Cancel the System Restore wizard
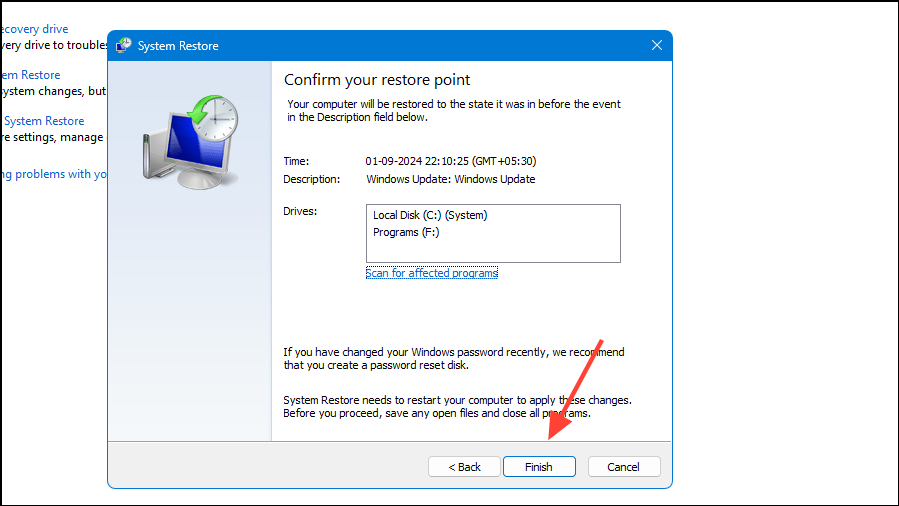 click(x=624, y=466)
